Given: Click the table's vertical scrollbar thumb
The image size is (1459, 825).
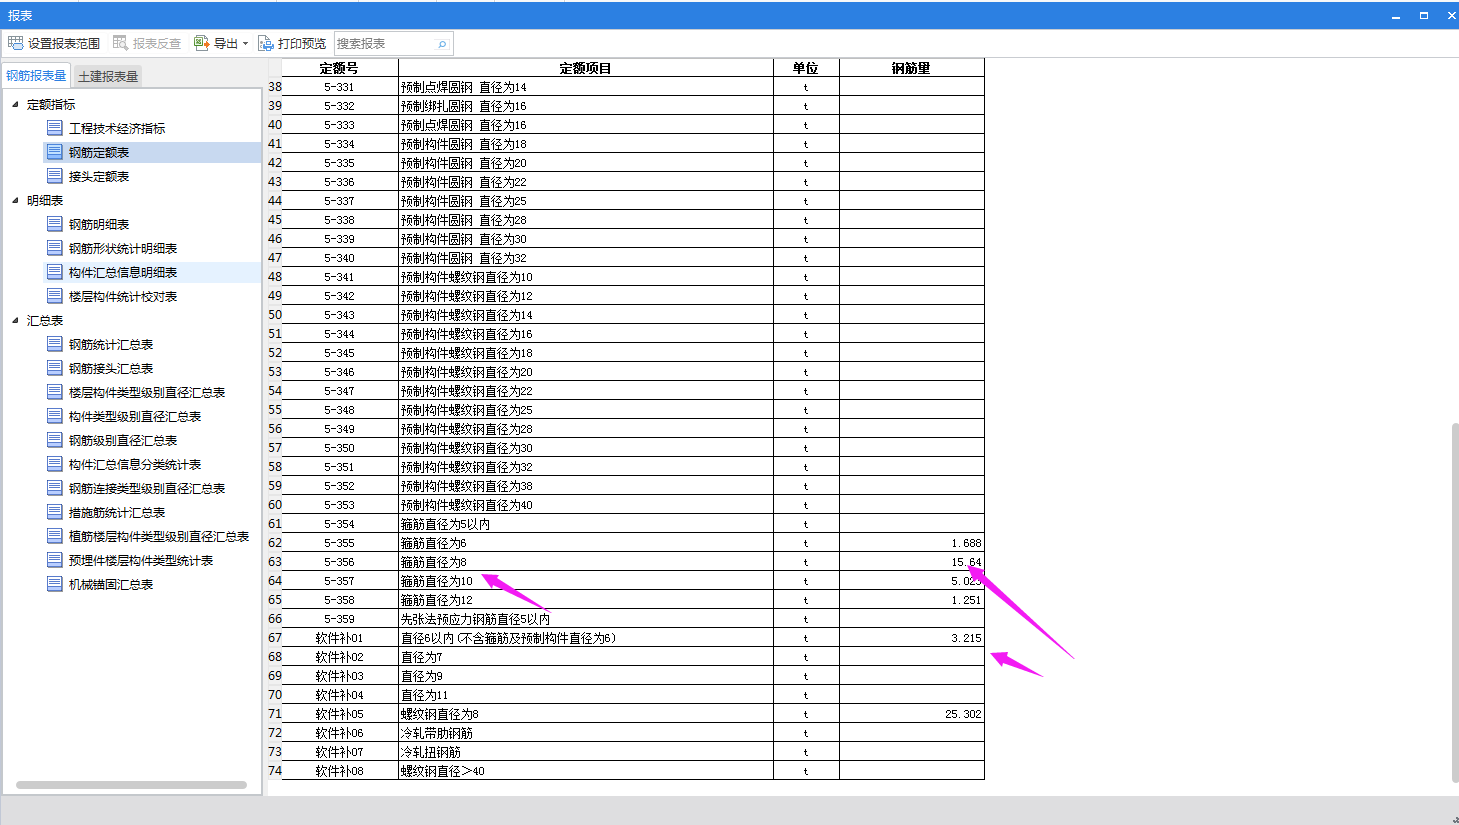Looking at the screenshot, I should pyautogui.click(x=1455, y=602).
